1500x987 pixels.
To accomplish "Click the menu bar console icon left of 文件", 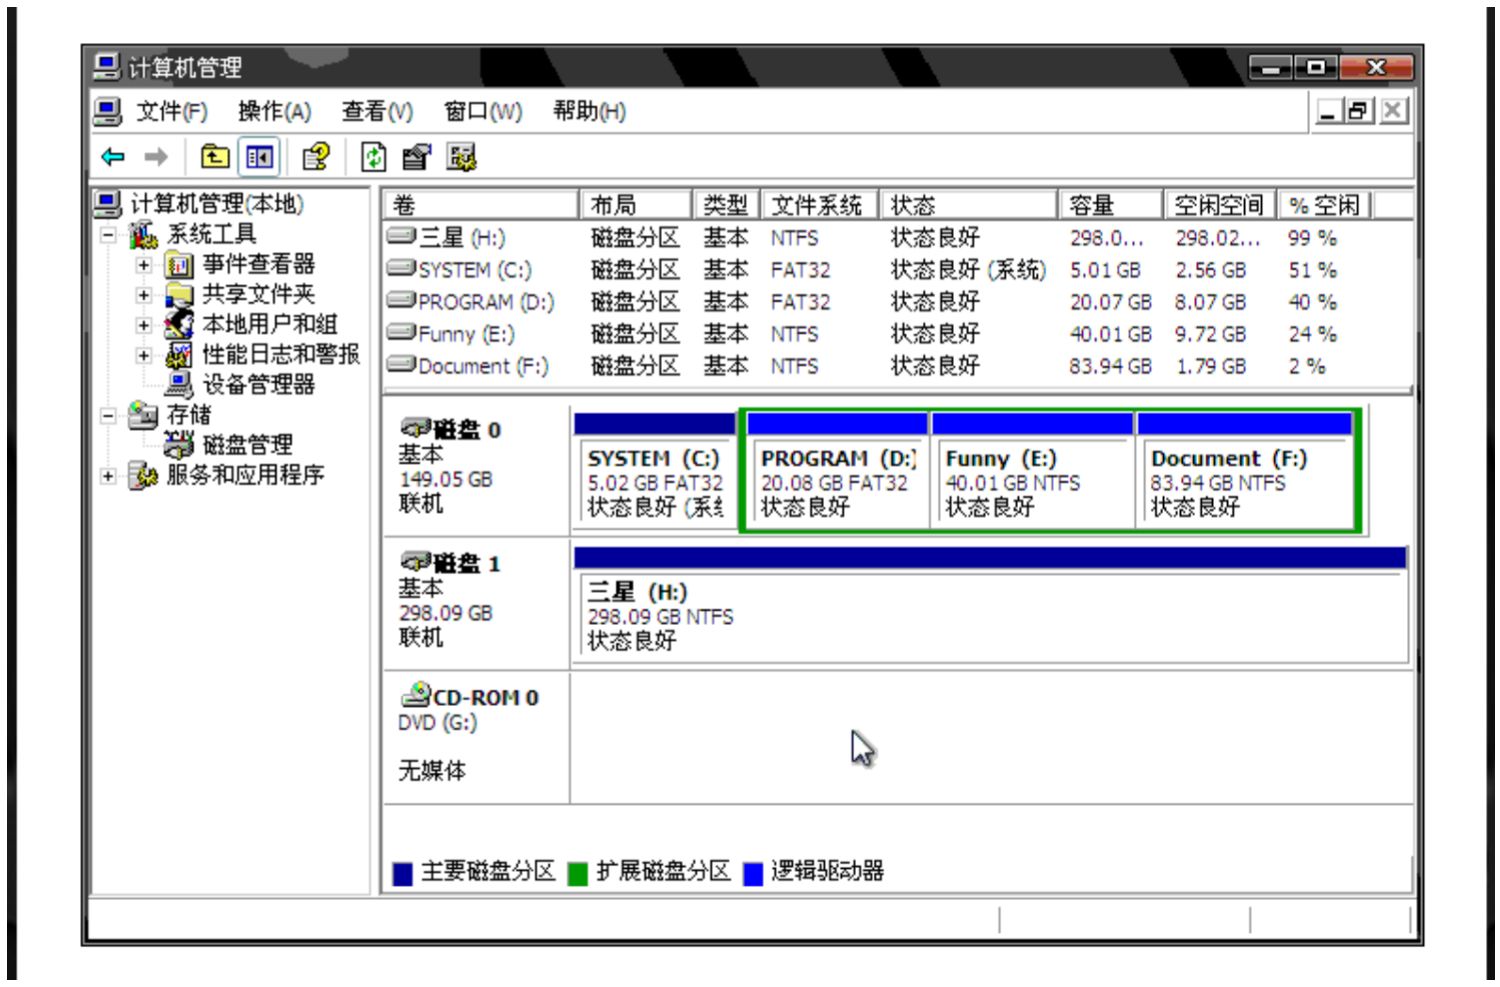I will click(x=107, y=111).
